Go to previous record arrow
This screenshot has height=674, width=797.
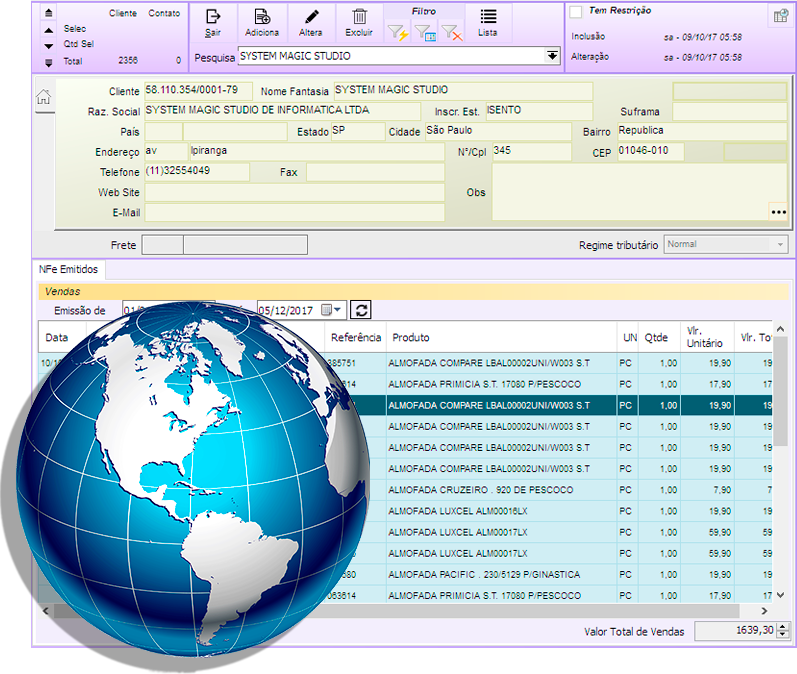point(48,30)
